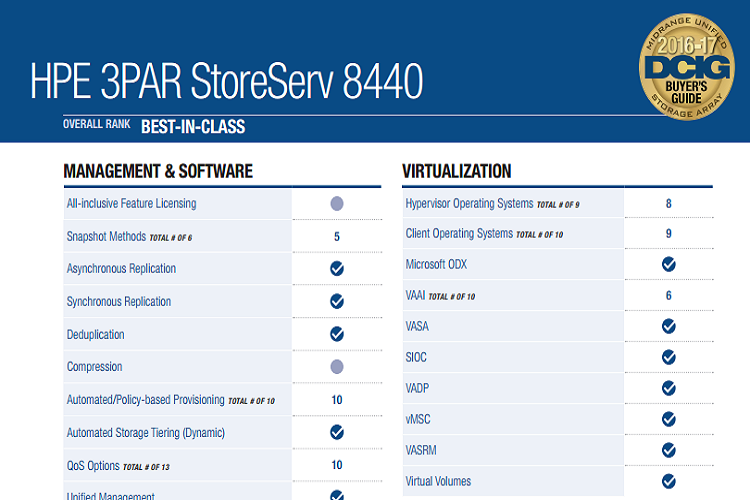This screenshot has height=500, width=750.
Task: Click the VASRM checkmark icon
Action: point(668,450)
